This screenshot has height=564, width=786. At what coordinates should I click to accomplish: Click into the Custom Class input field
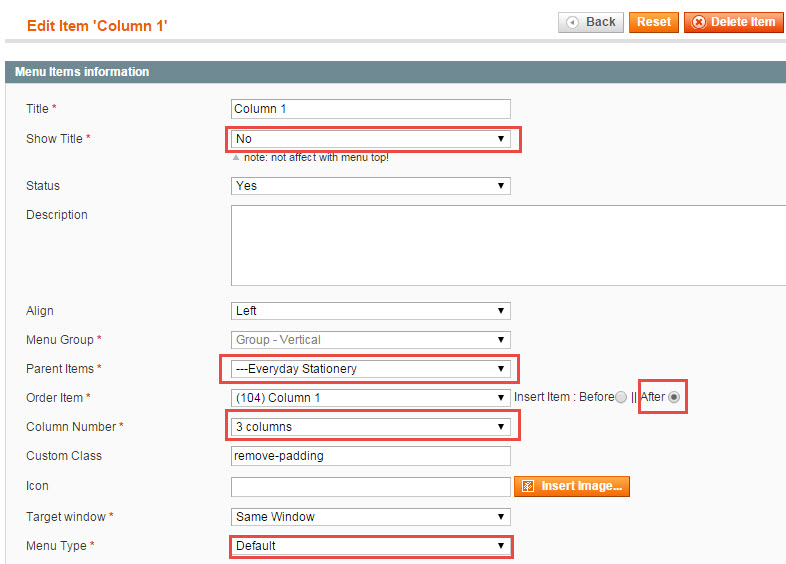[x=370, y=456]
